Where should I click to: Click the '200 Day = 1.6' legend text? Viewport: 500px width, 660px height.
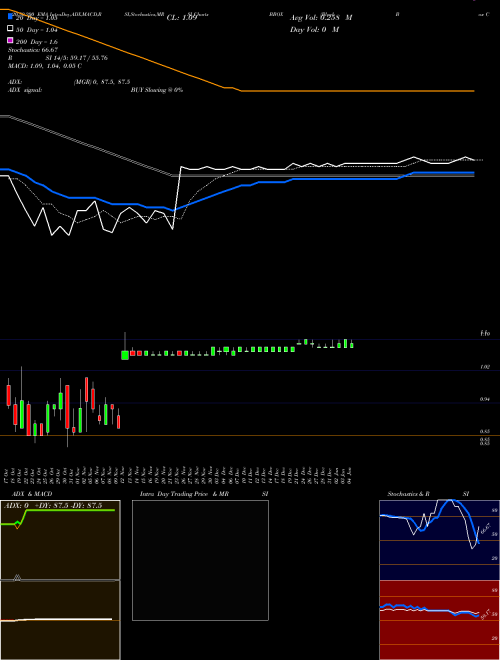point(37,42)
